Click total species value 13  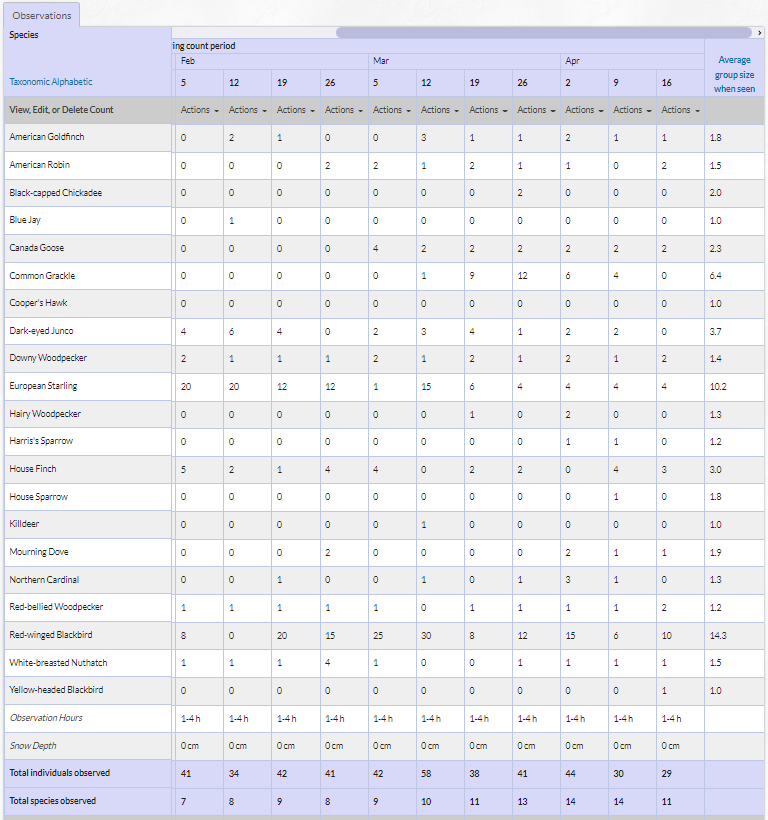point(522,801)
